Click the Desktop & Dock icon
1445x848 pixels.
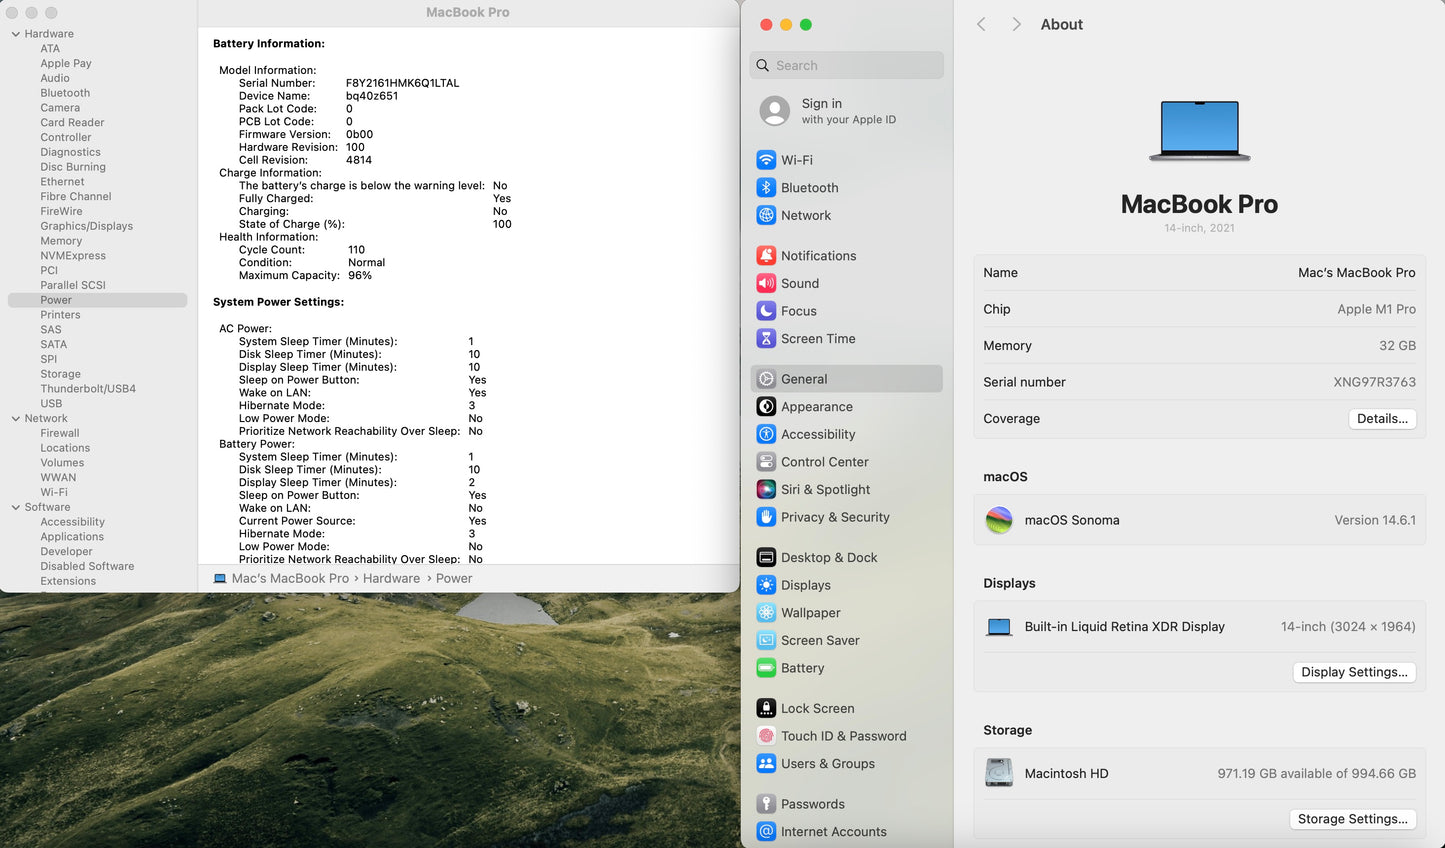click(x=766, y=558)
